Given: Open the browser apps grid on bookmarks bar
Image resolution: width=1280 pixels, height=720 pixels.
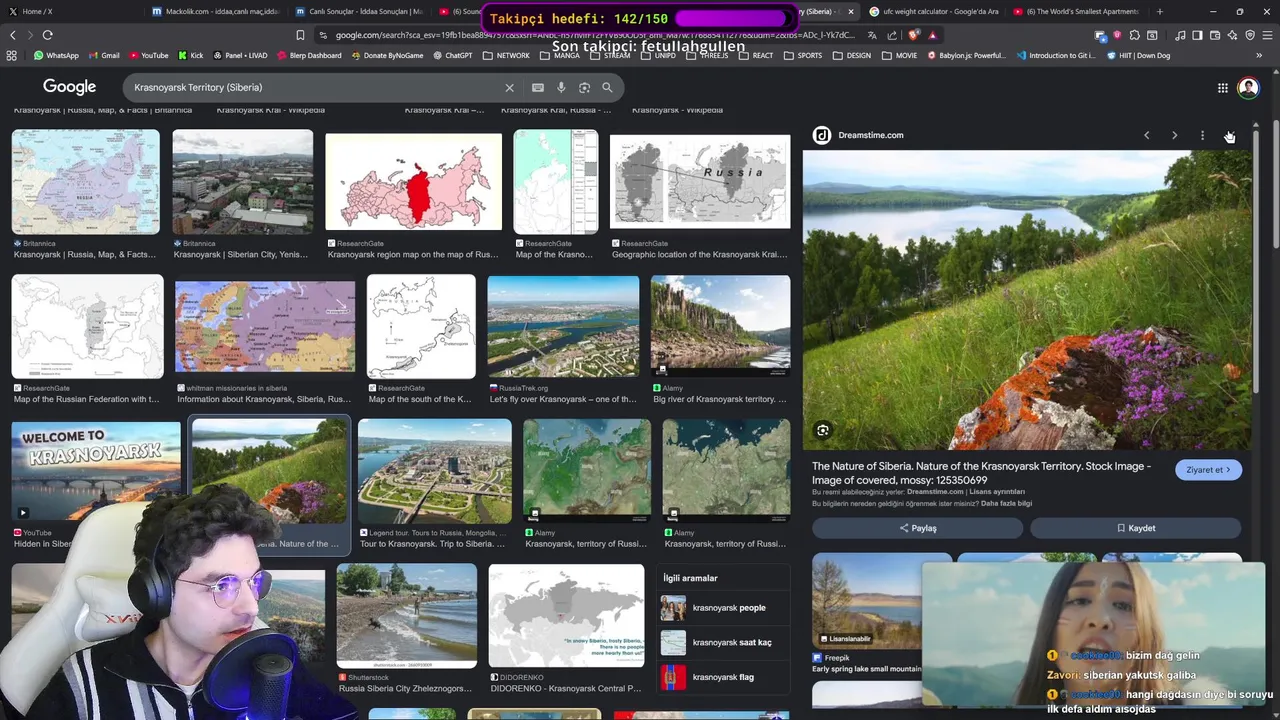Looking at the screenshot, I should (12, 56).
